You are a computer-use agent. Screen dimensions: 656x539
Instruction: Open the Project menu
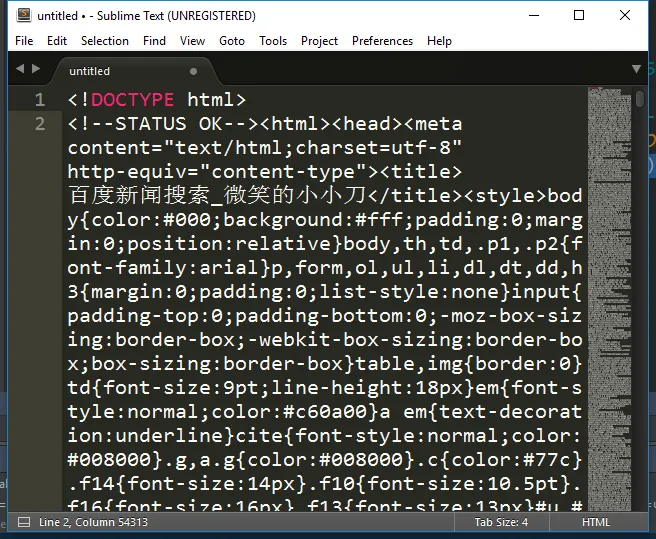coord(319,41)
